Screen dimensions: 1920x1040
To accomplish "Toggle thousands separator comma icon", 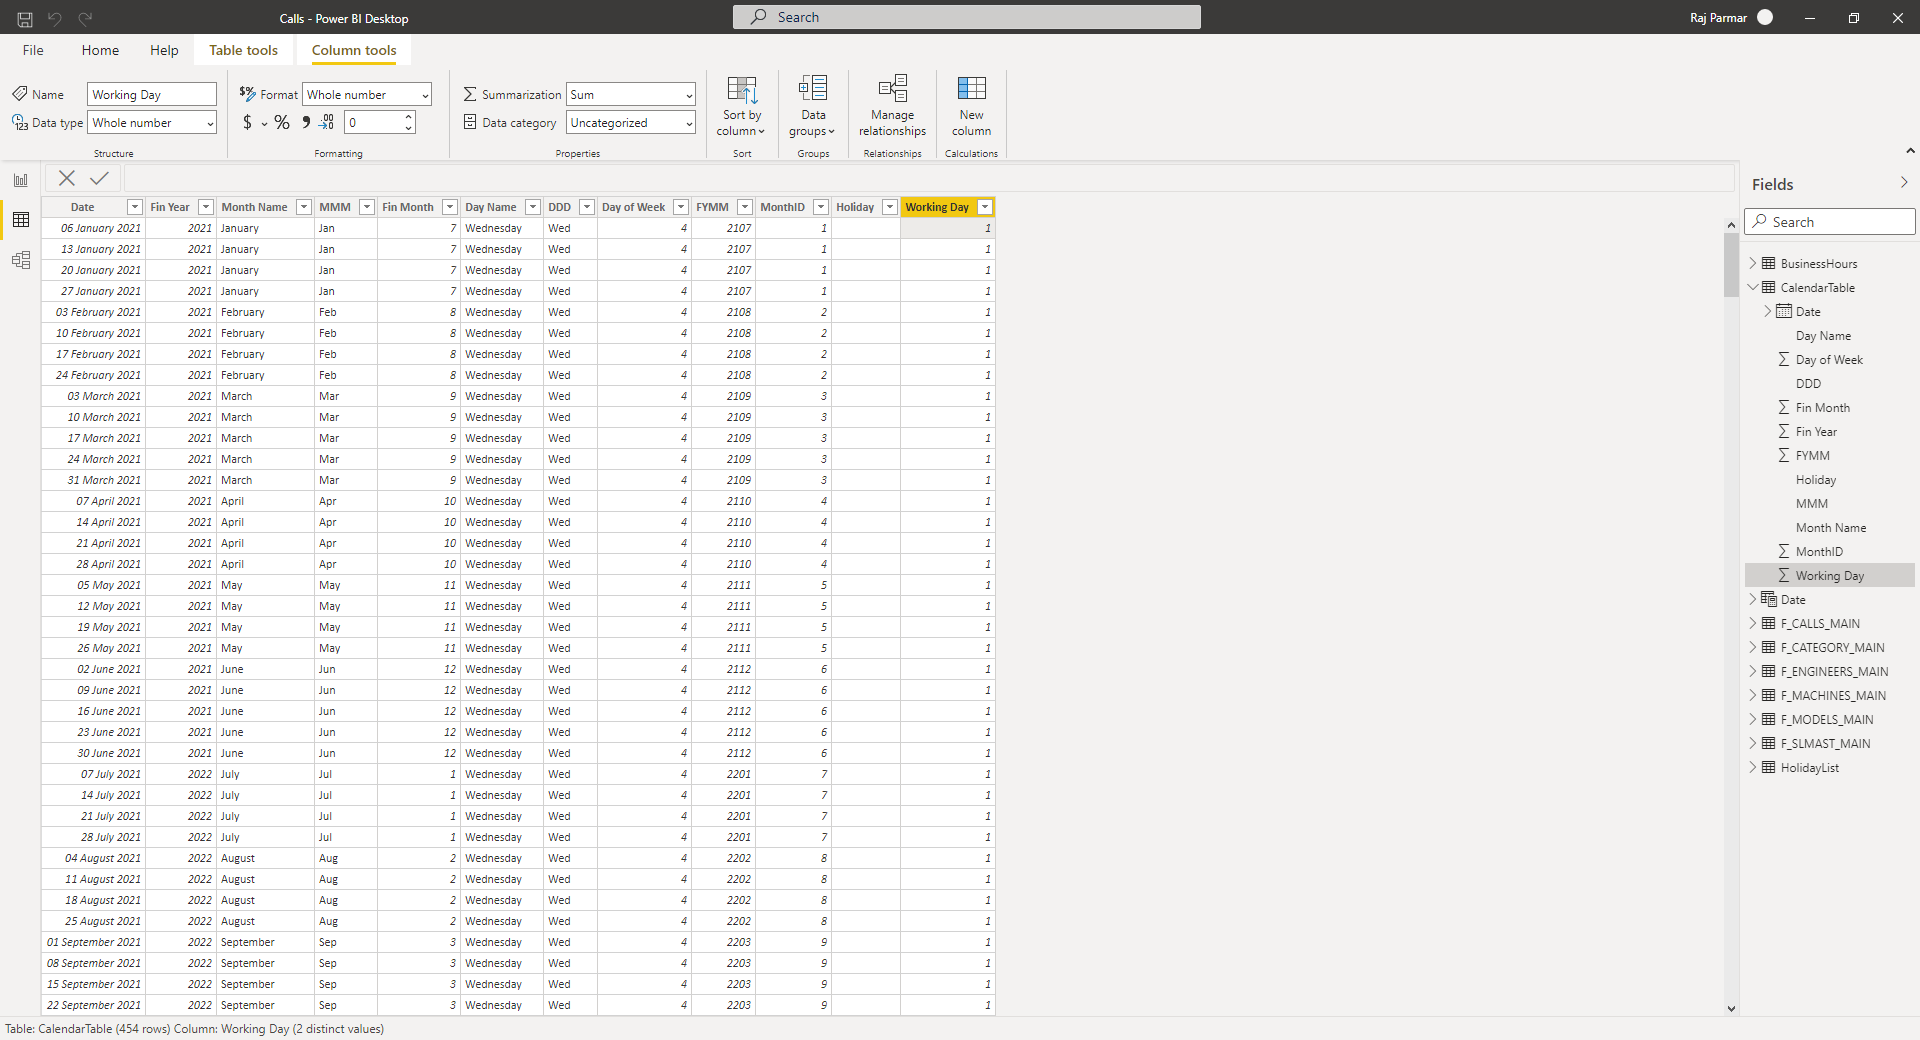I will coord(306,122).
